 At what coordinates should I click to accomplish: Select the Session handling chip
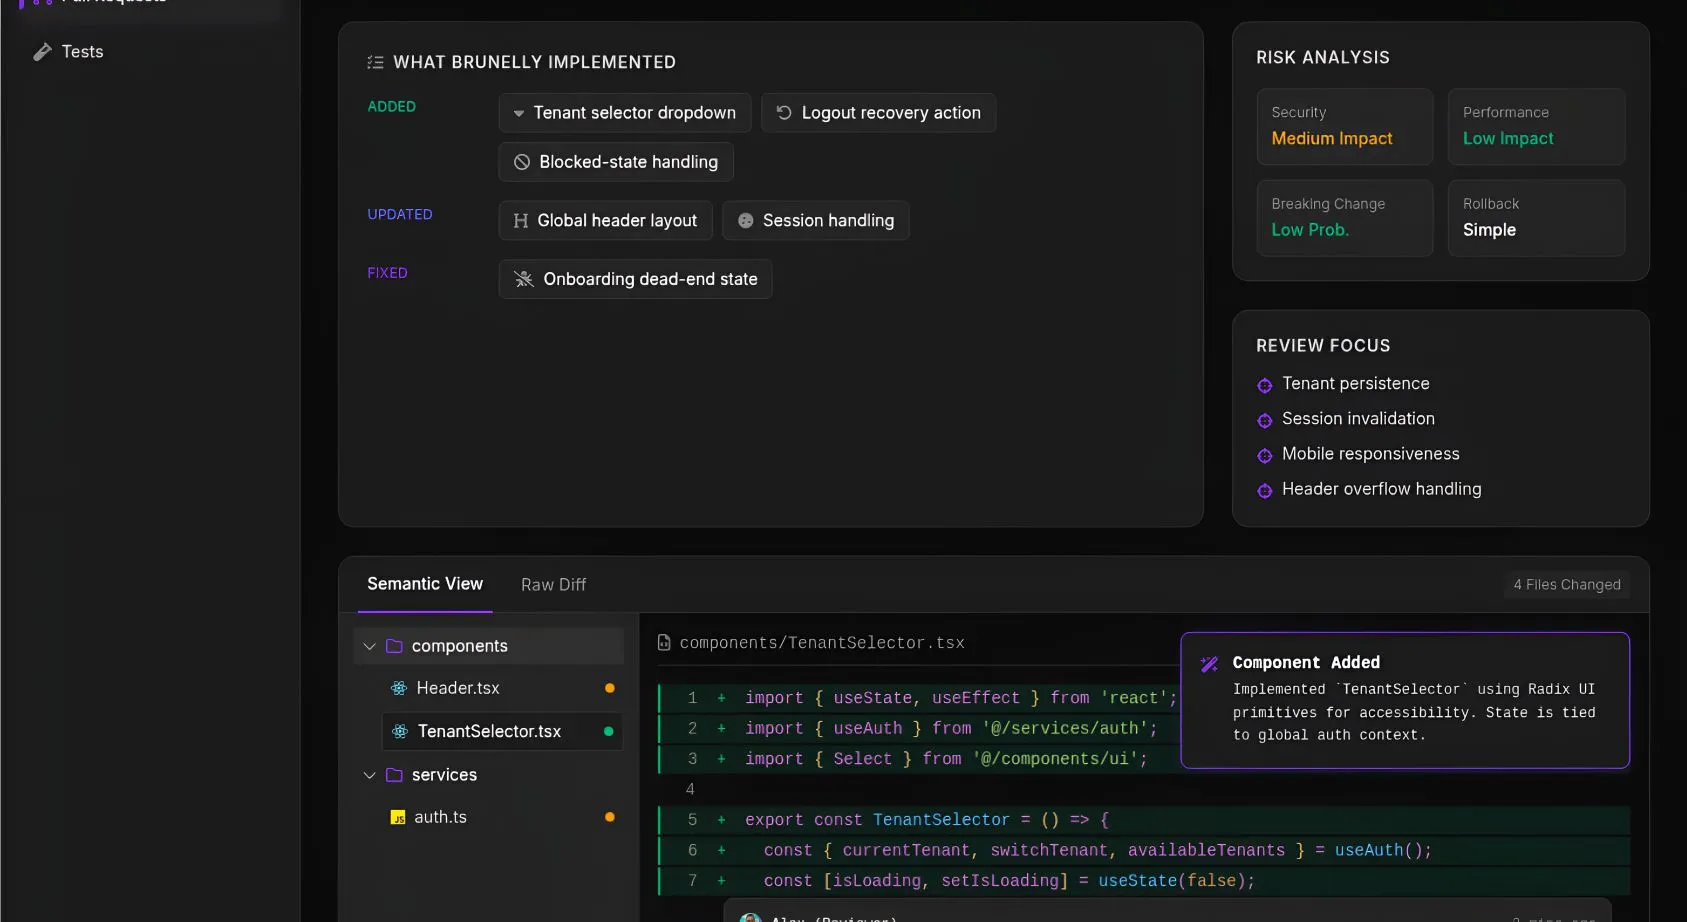click(816, 220)
